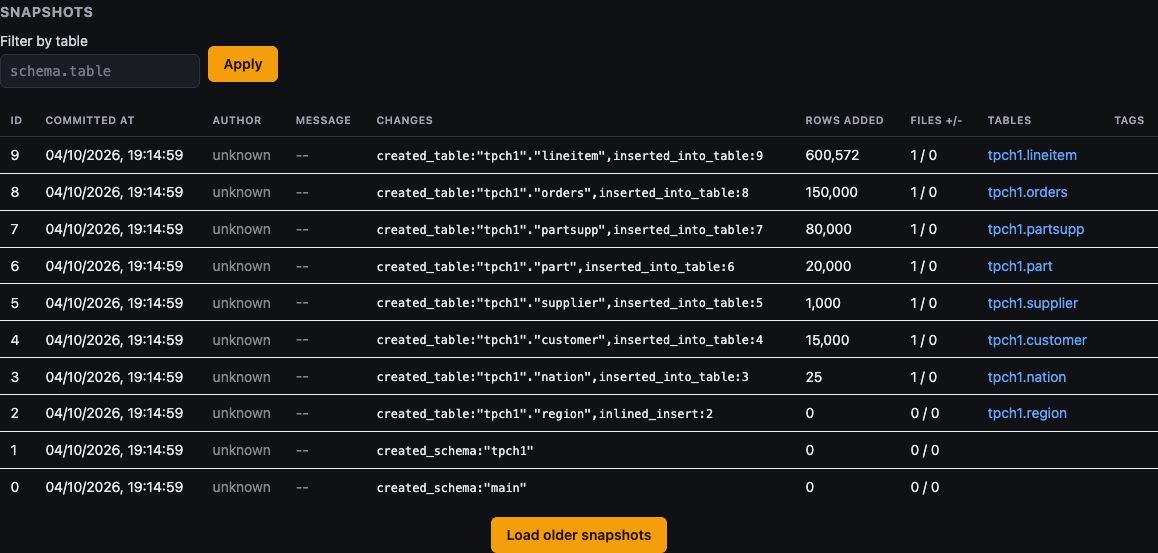This screenshot has width=1158, height=553.
Task: Click files value 1 / 0 in lineitem row
Action: pyautogui.click(x=924, y=155)
